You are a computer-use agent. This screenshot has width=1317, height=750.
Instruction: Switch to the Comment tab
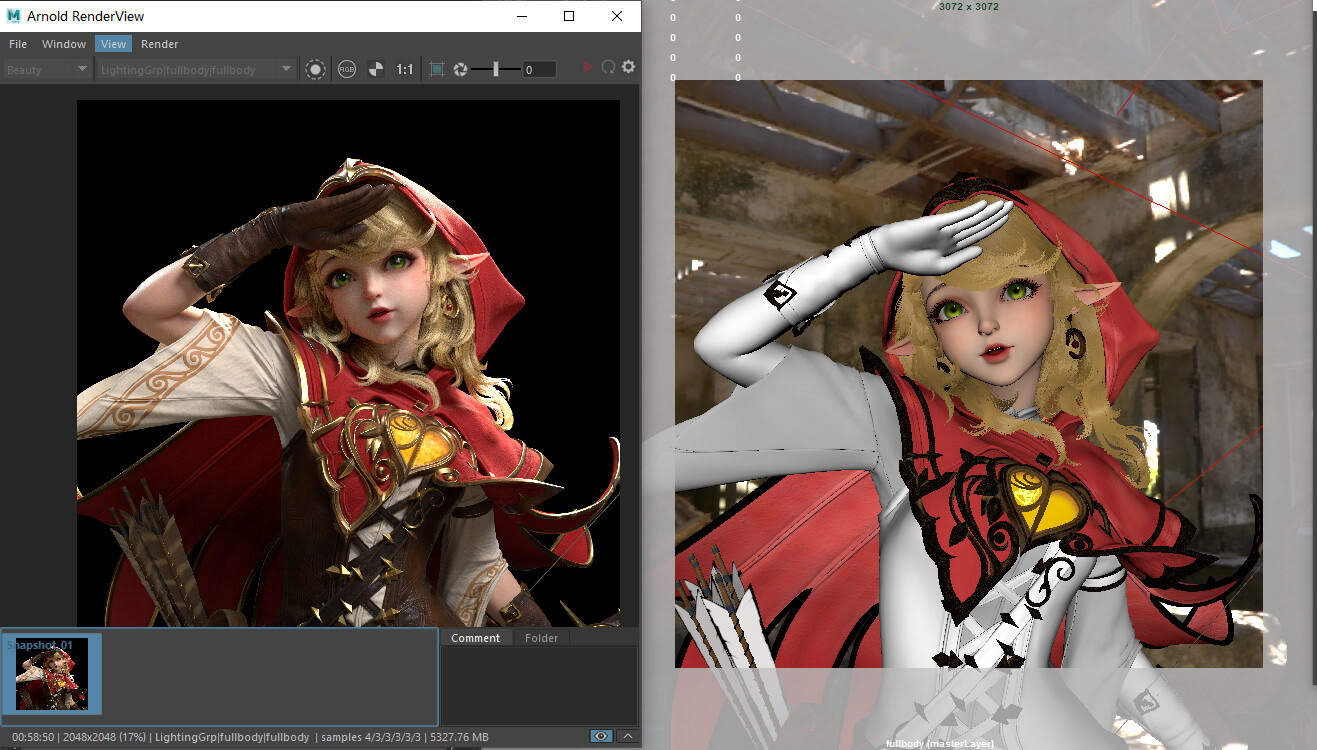475,638
